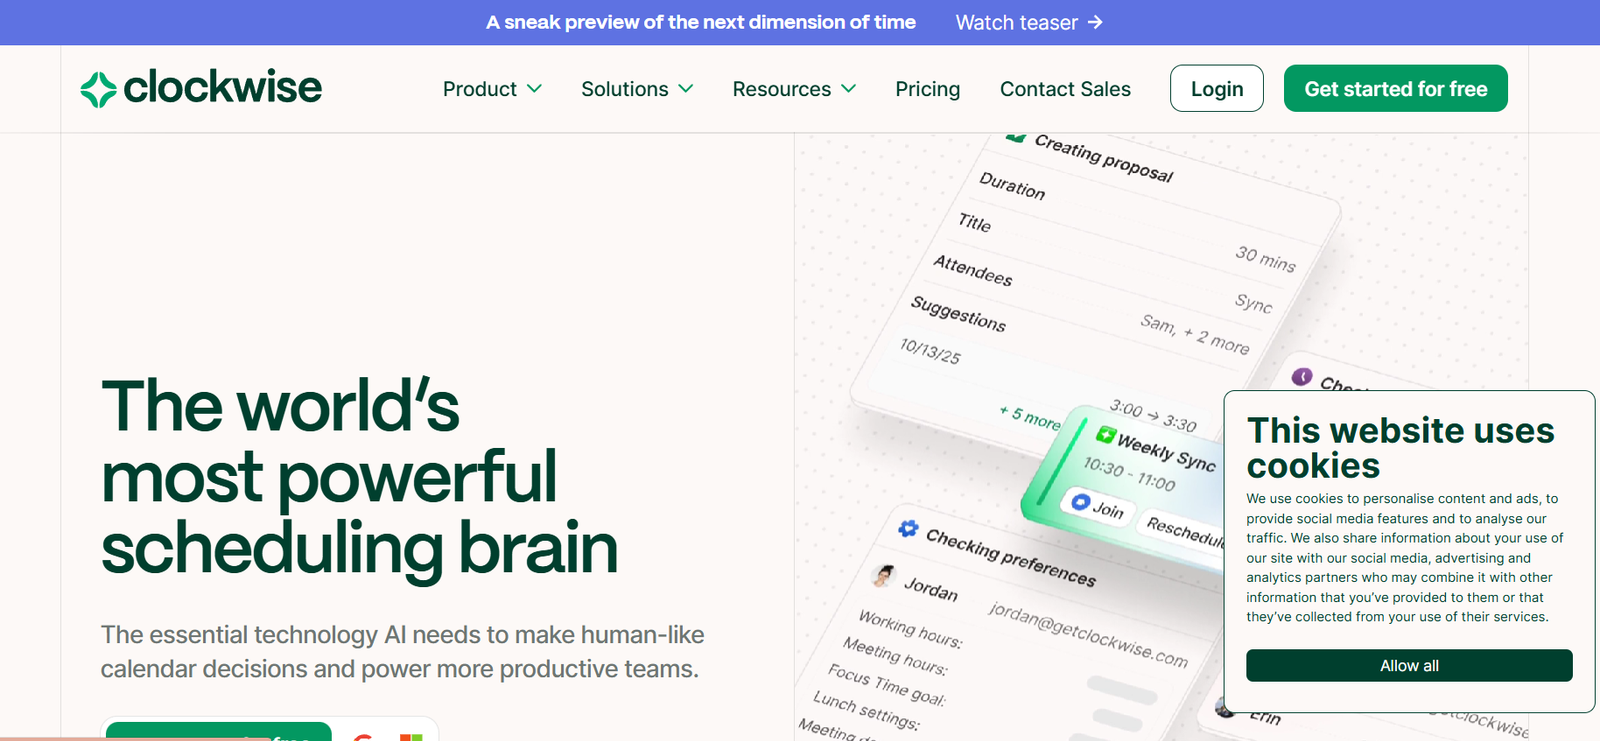Click the arrow next to Watch teaser
1600x741 pixels.
[1096, 22]
